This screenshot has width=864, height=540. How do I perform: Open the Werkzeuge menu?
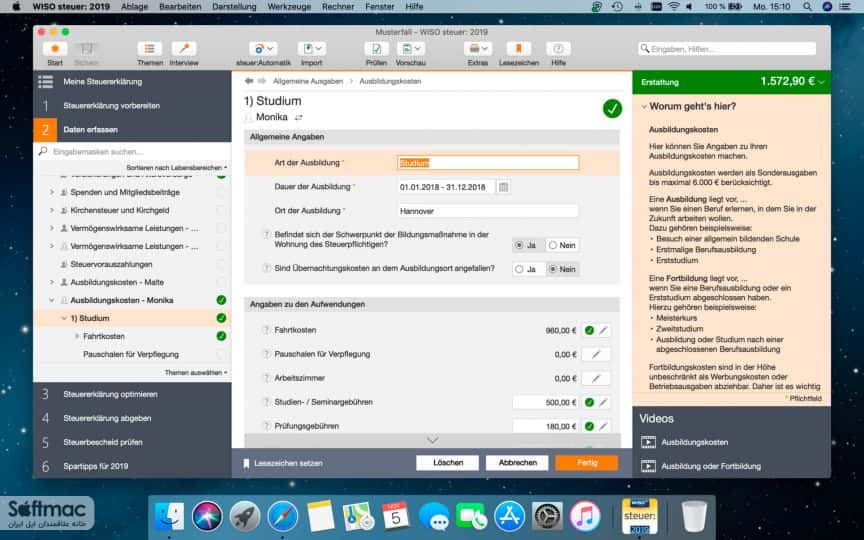[289, 7]
